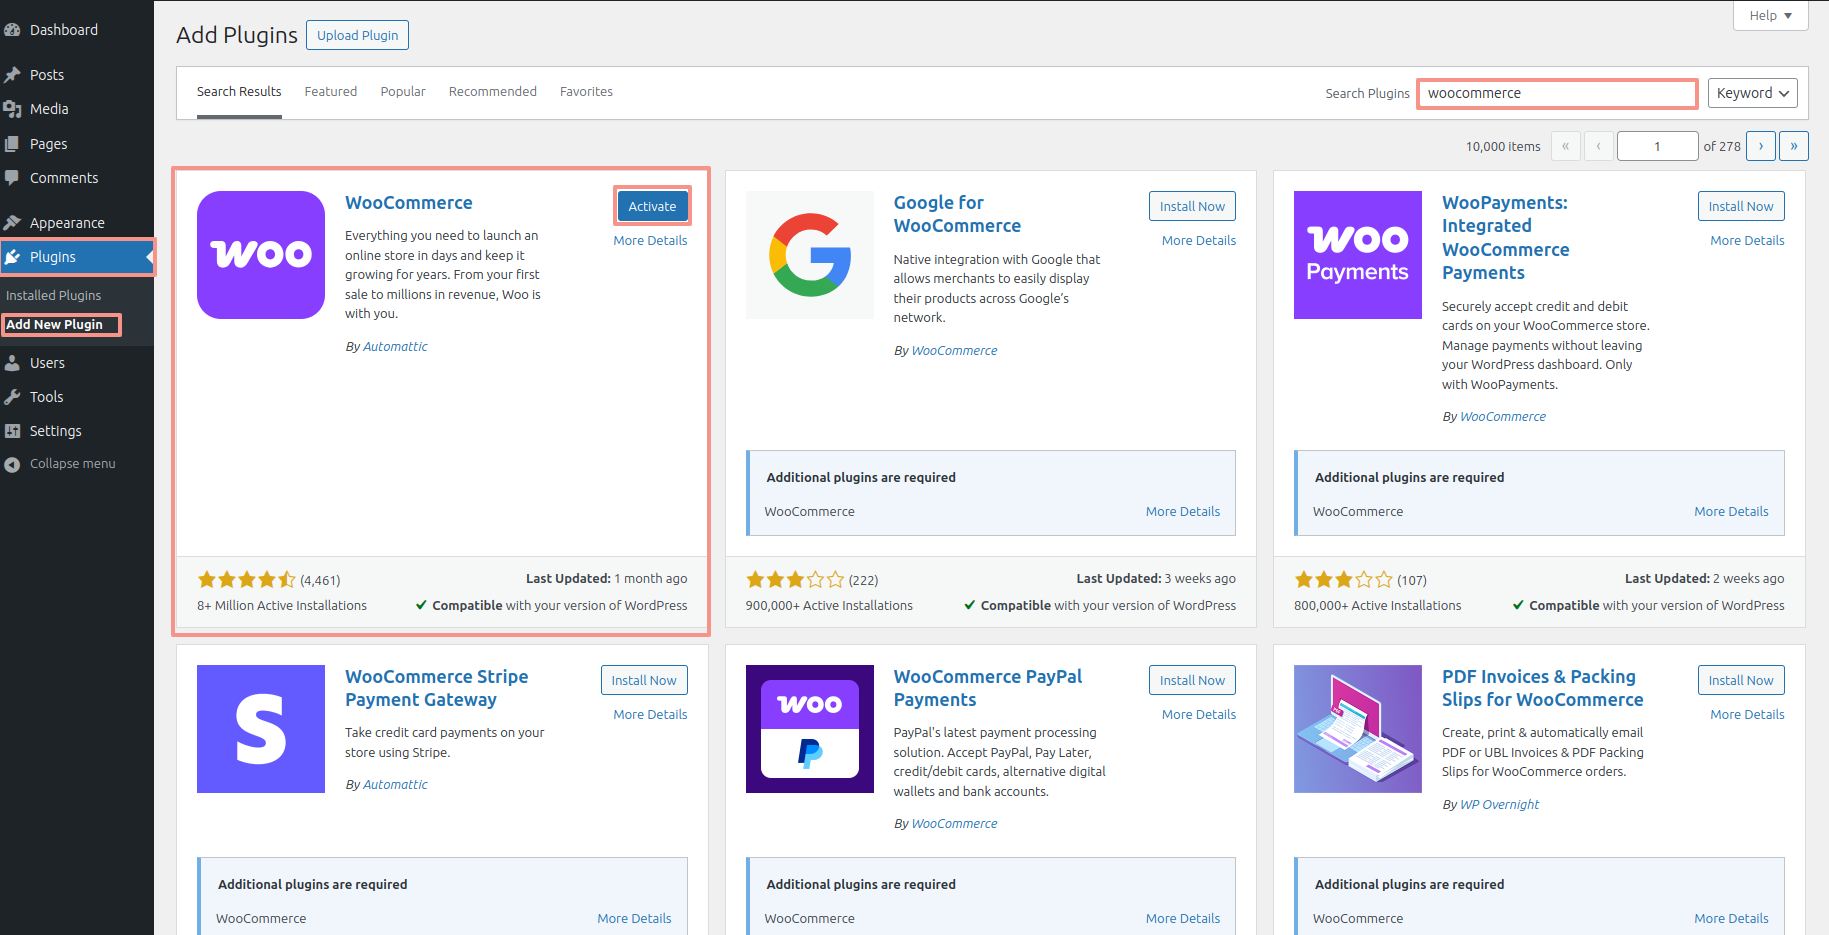Click the Comments bubble icon
Screen dimensions: 1829x935
(12, 178)
